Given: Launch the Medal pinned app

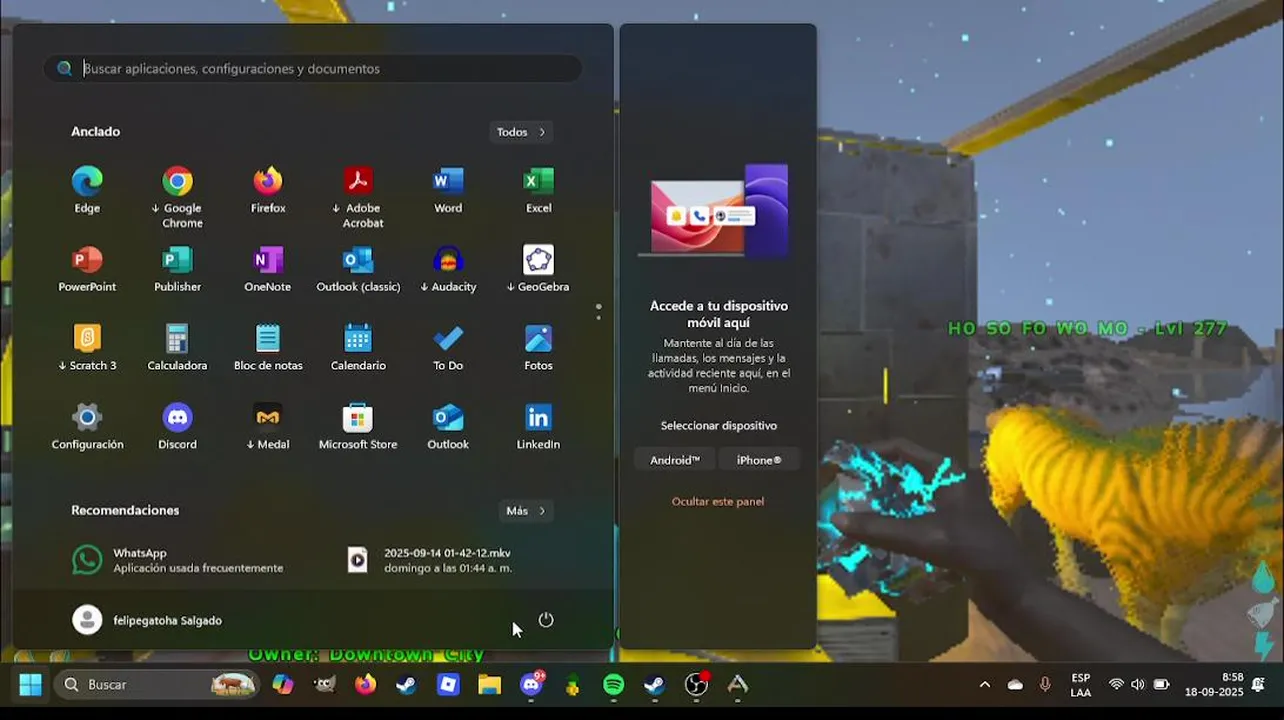Looking at the screenshot, I should point(268,427).
